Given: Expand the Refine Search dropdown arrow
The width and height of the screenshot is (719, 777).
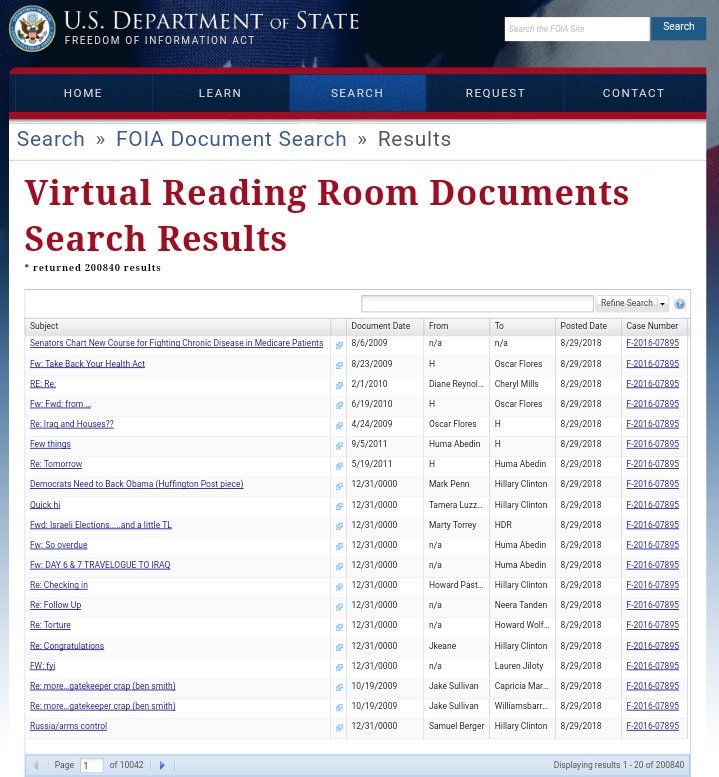Looking at the screenshot, I should click(x=662, y=304).
